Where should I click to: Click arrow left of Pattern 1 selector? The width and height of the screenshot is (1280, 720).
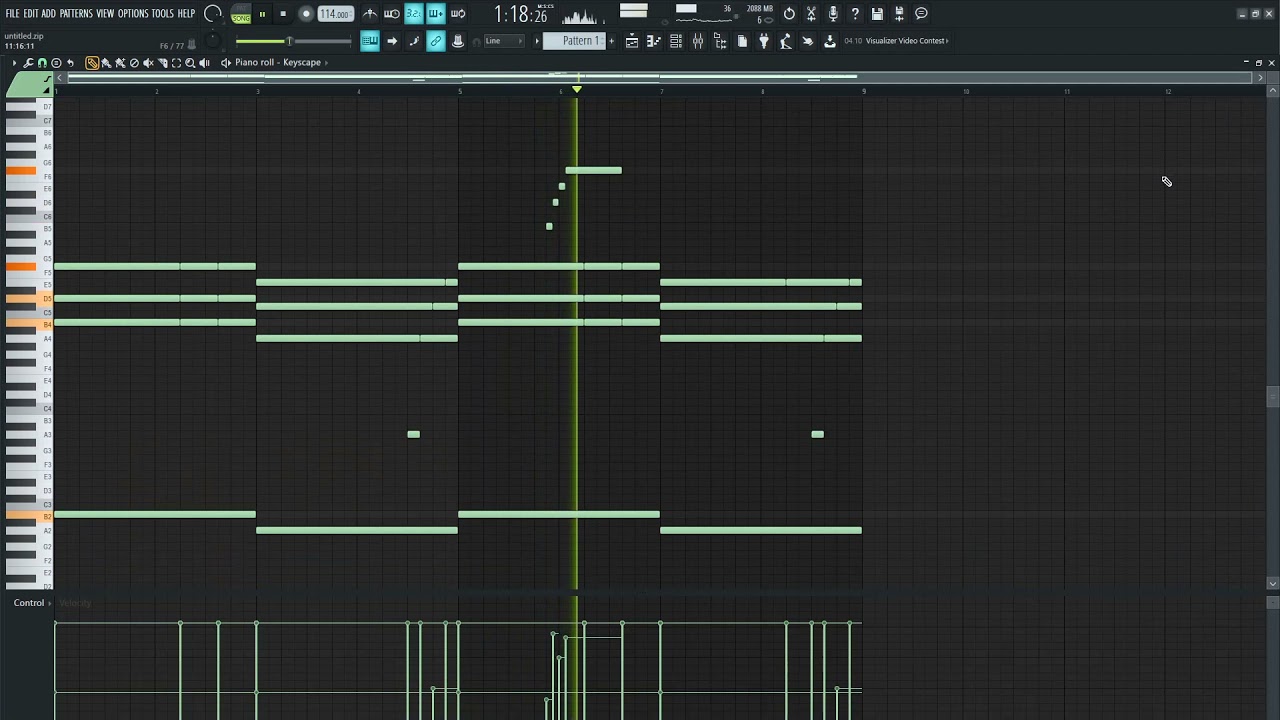coord(537,41)
